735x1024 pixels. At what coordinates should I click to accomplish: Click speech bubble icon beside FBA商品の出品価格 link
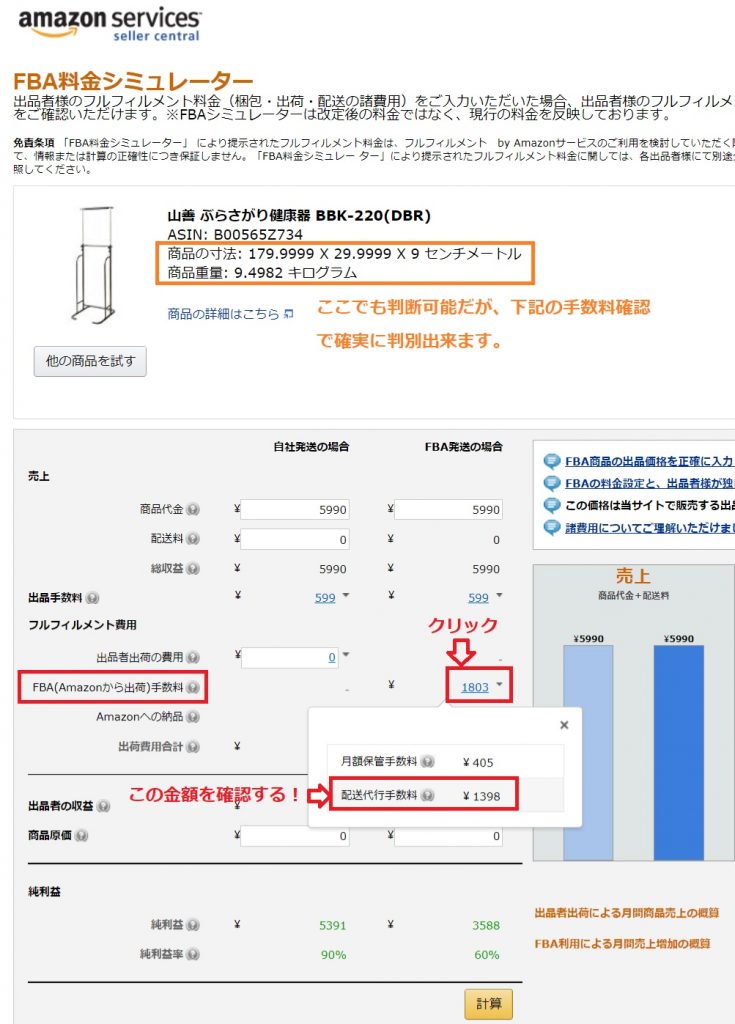[x=552, y=462]
